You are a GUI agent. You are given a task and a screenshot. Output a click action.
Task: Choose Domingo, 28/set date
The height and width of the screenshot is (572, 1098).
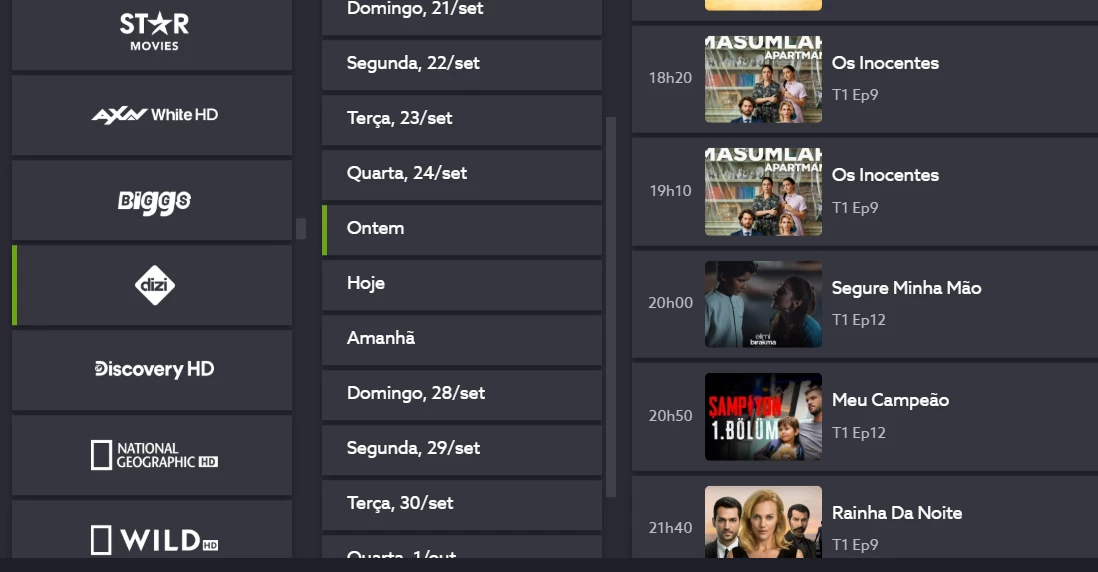tap(461, 394)
